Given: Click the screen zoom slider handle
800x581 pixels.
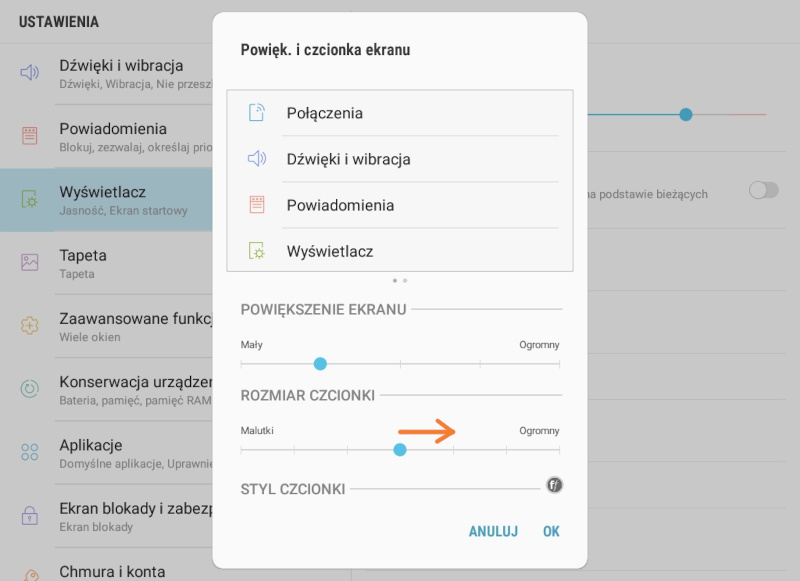Looking at the screenshot, I should (x=320, y=364).
